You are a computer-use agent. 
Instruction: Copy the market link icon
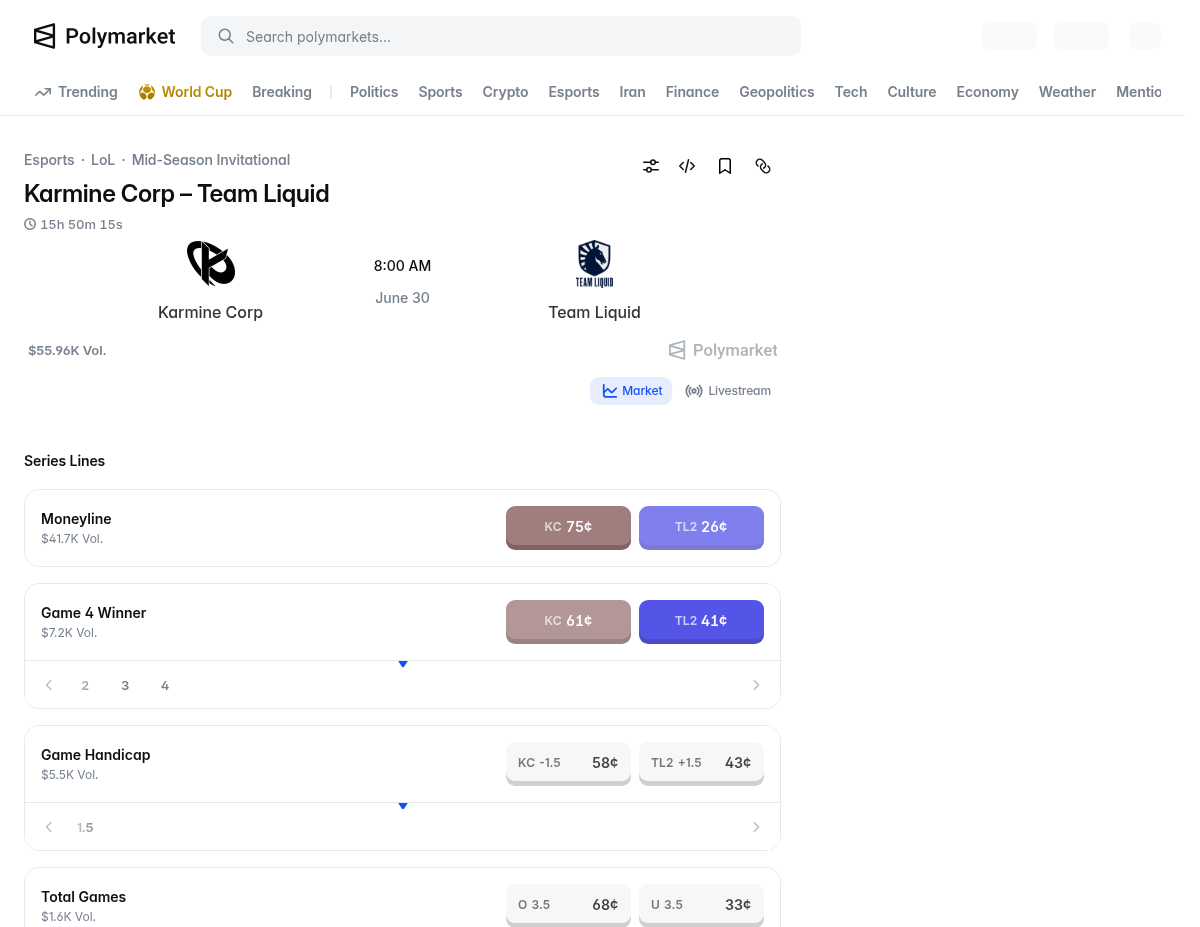[763, 166]
